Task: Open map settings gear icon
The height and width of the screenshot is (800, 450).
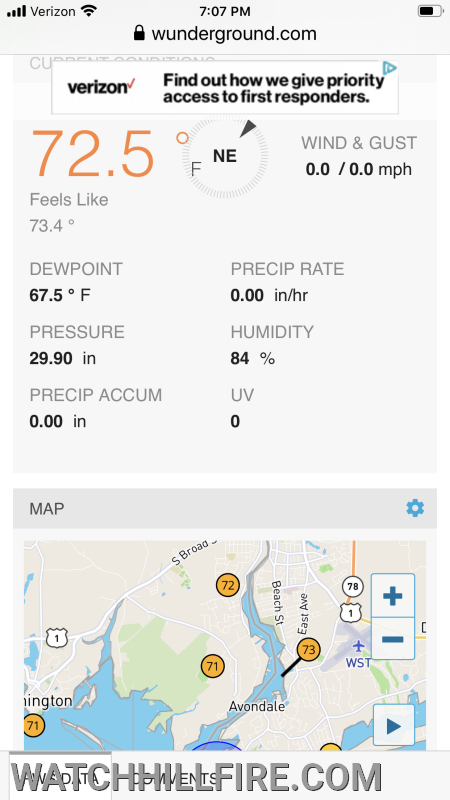Action: point(415,508)
